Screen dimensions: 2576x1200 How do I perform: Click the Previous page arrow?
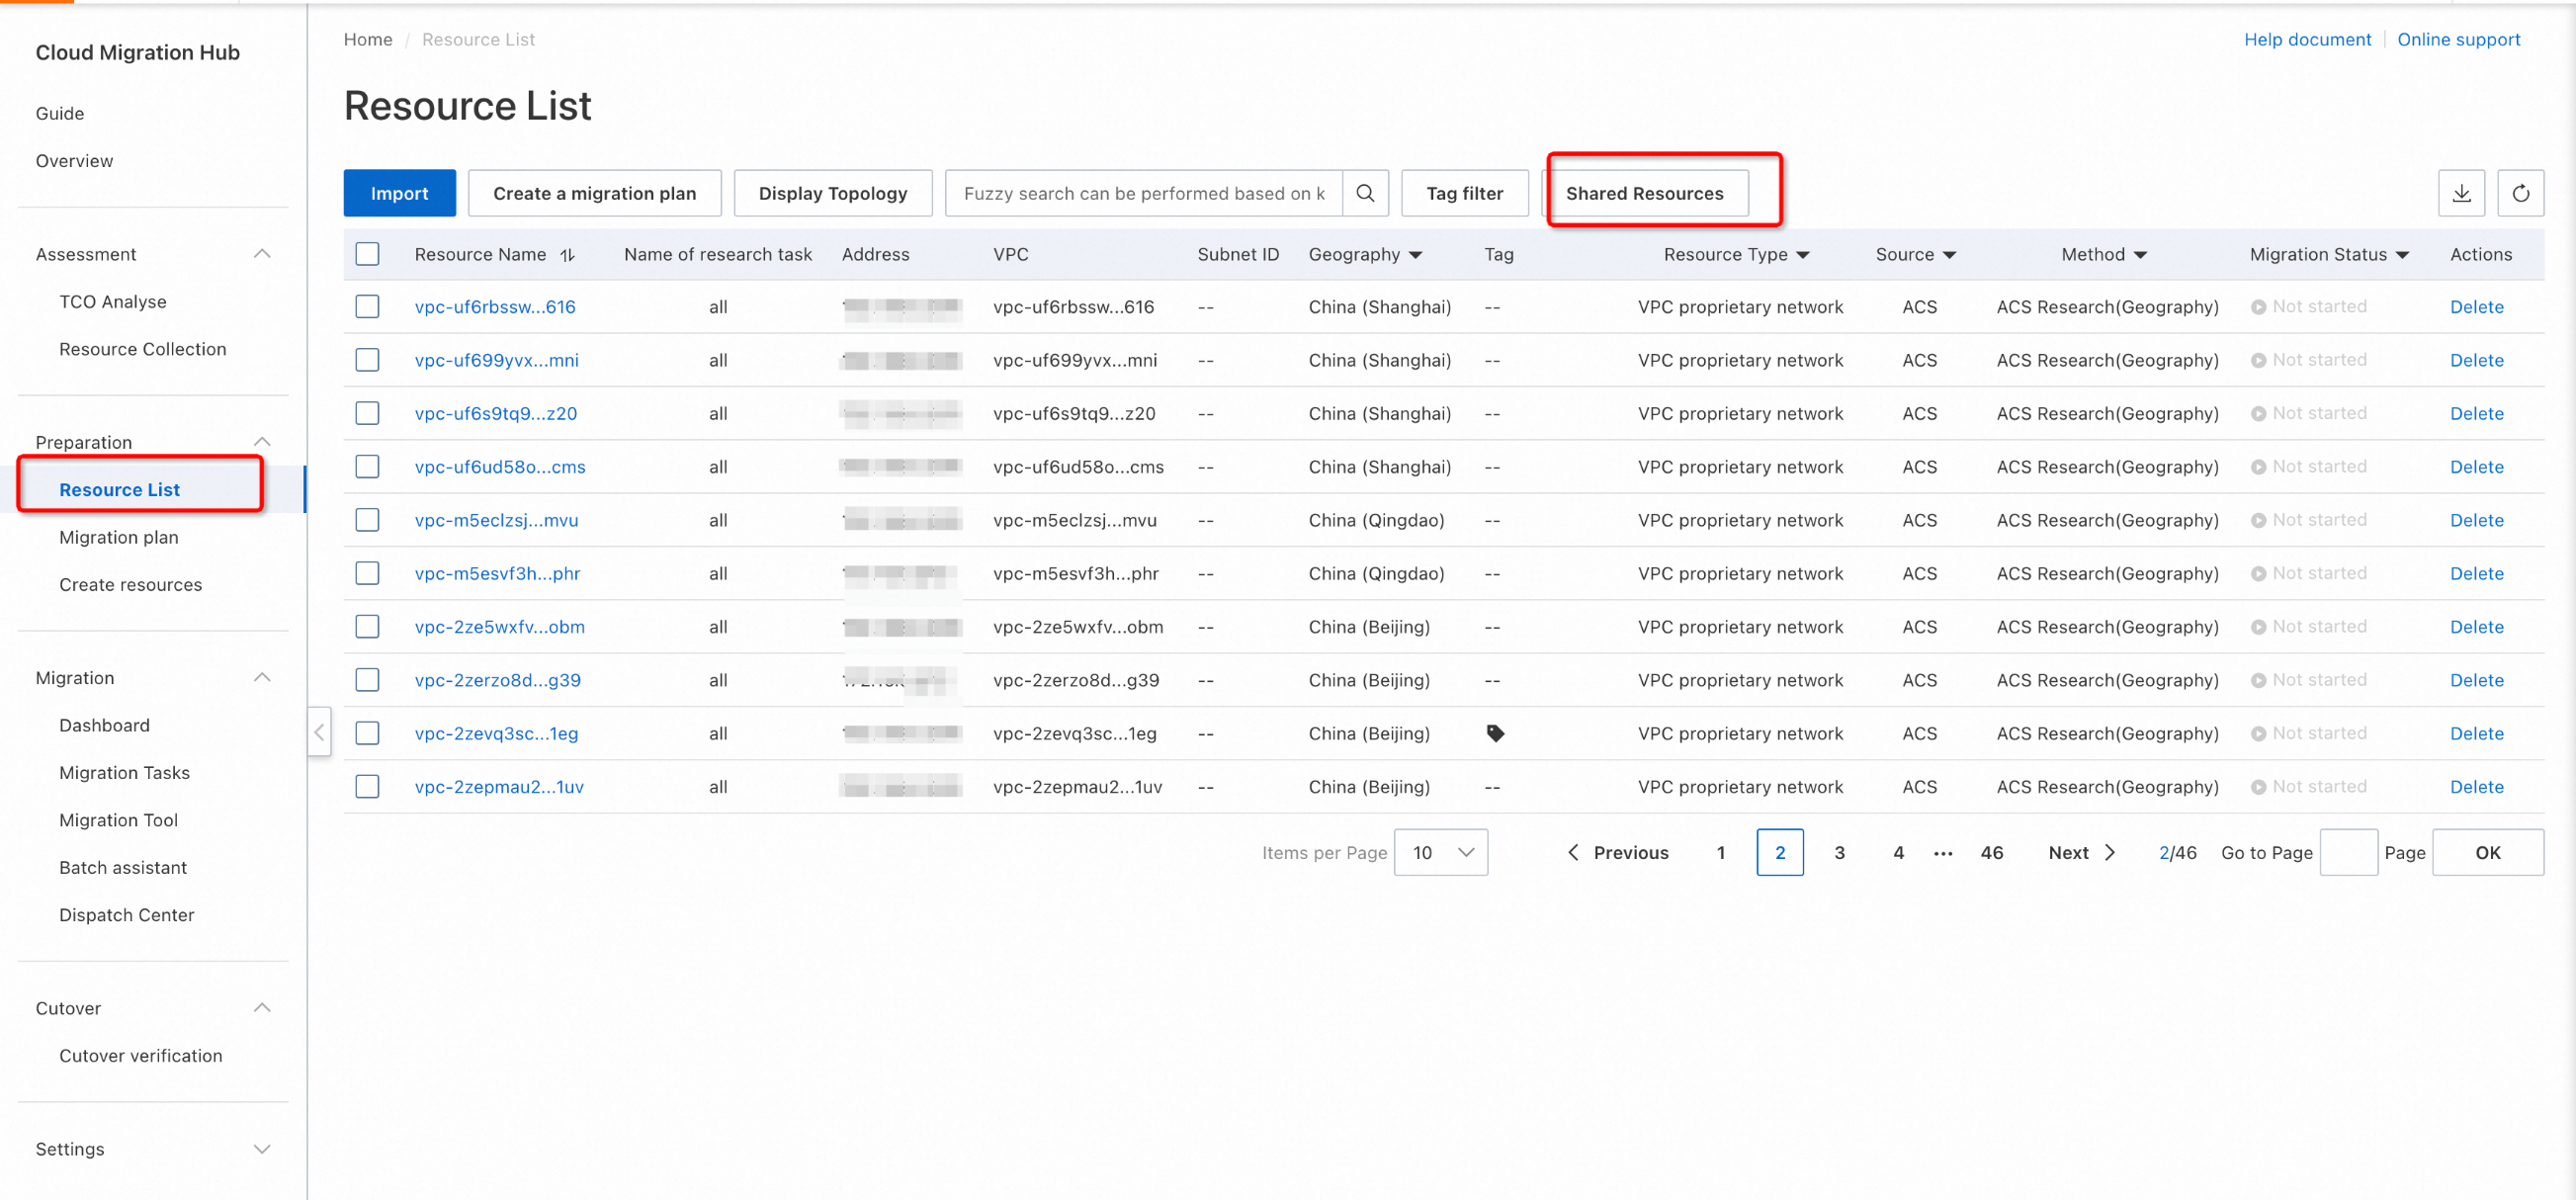(x=1573, y=852)
